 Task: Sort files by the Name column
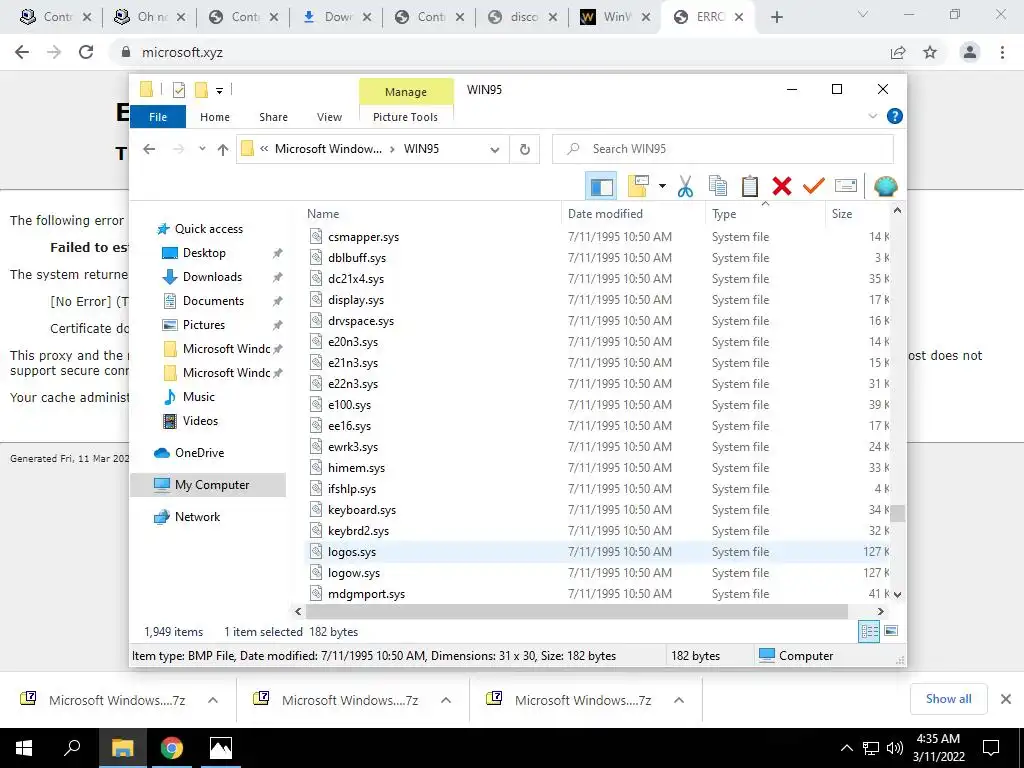pyautogui.click(x=323, y=214)
